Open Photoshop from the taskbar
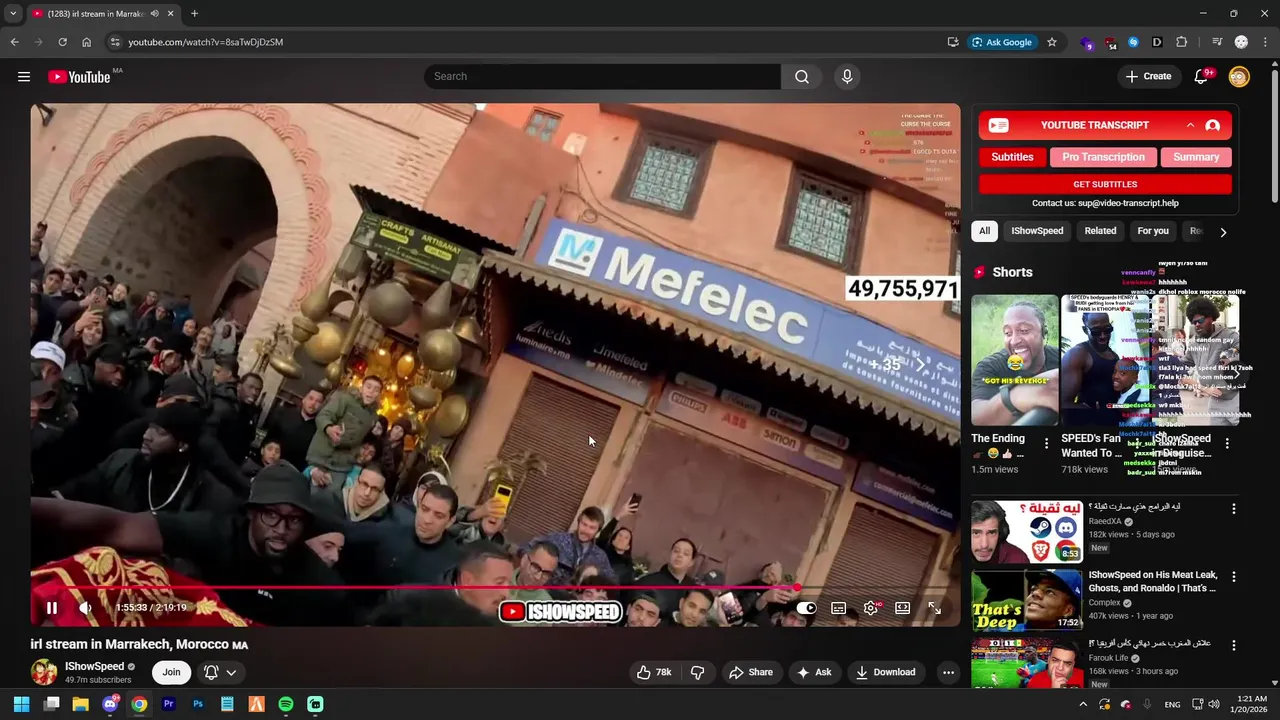 coord(198,704)
